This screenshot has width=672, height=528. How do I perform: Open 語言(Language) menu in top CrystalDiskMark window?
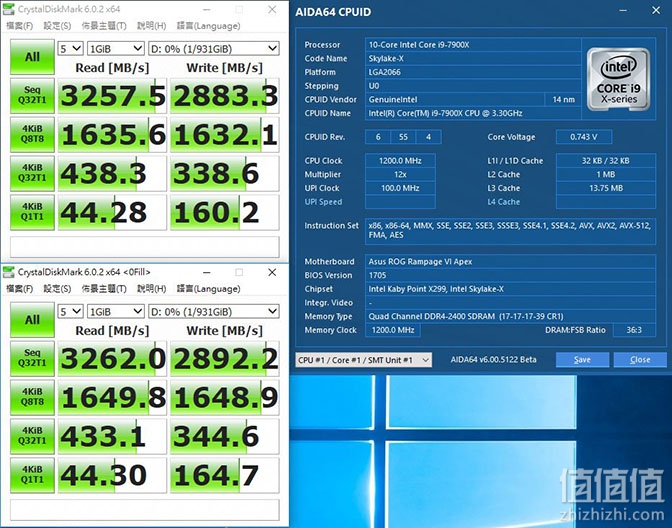point(208,26)
